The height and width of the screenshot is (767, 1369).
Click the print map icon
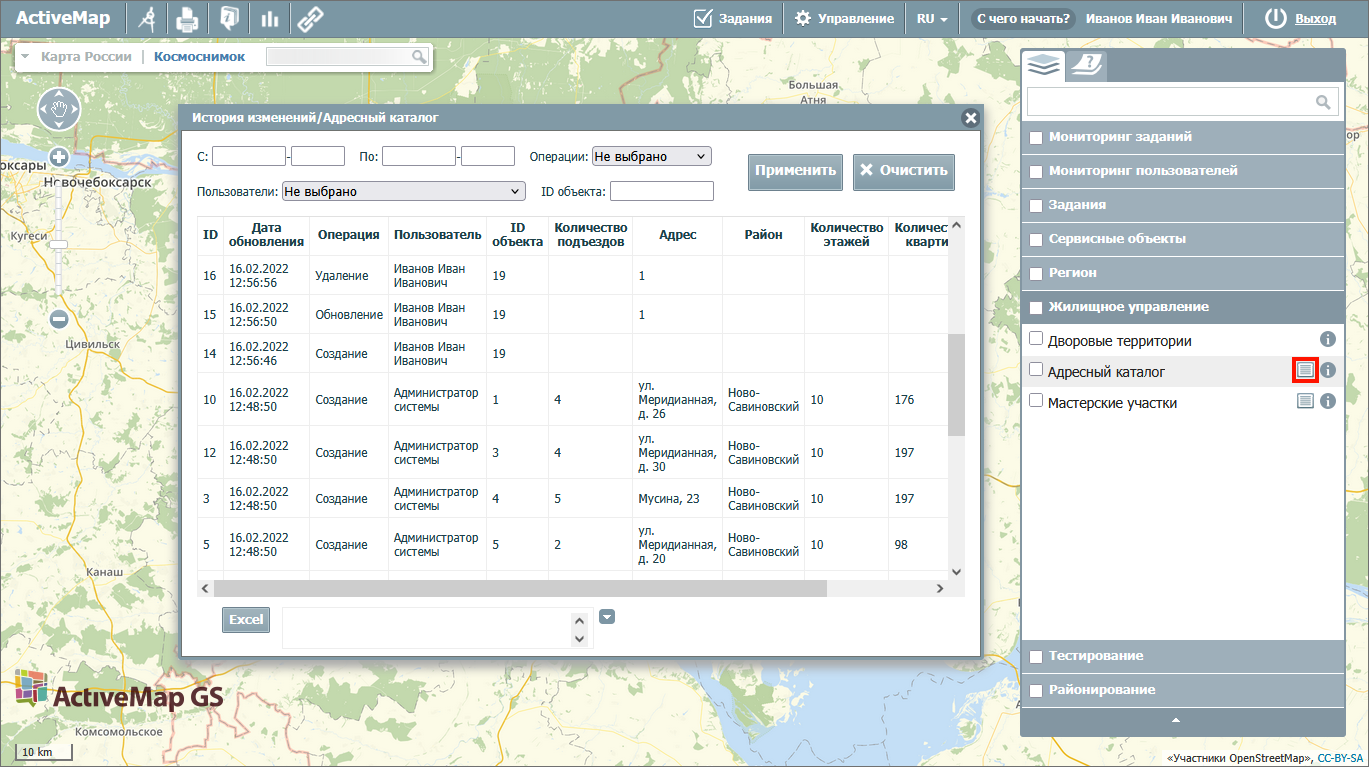[187, 18]
